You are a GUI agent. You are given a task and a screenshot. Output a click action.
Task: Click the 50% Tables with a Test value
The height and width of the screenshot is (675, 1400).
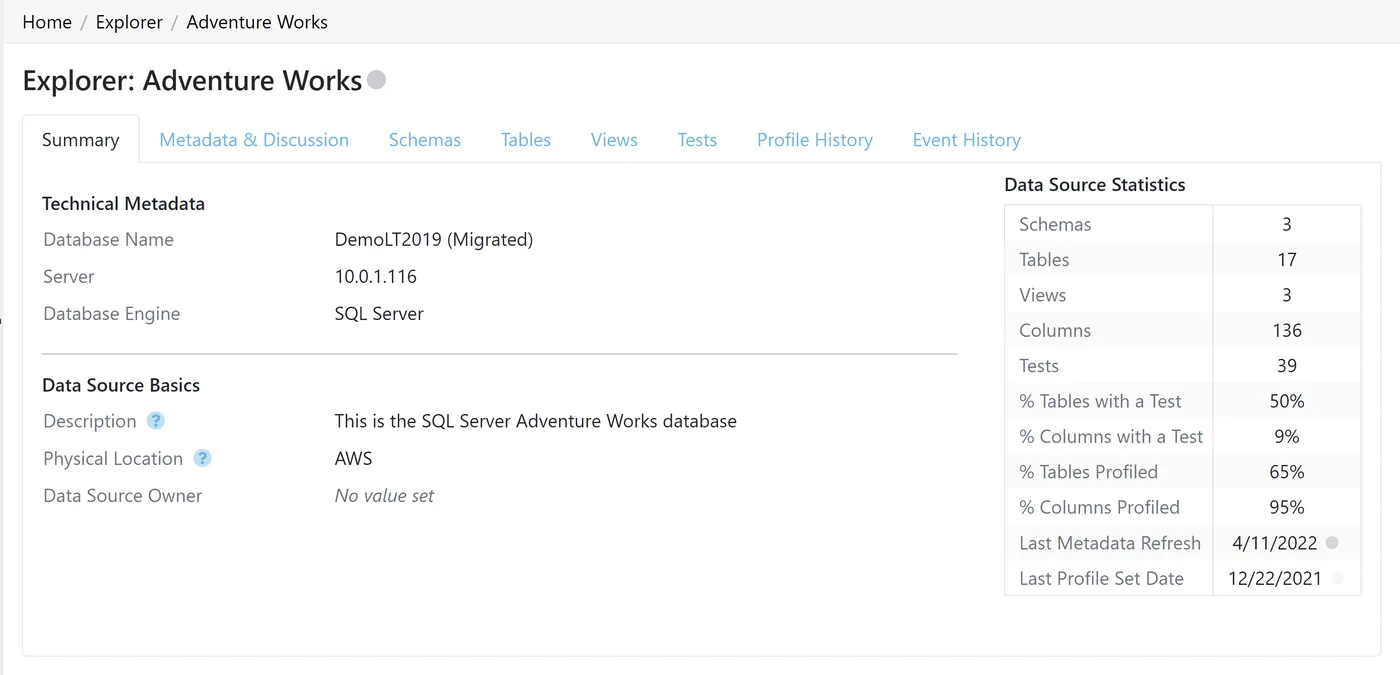[x=1287, y=401]
